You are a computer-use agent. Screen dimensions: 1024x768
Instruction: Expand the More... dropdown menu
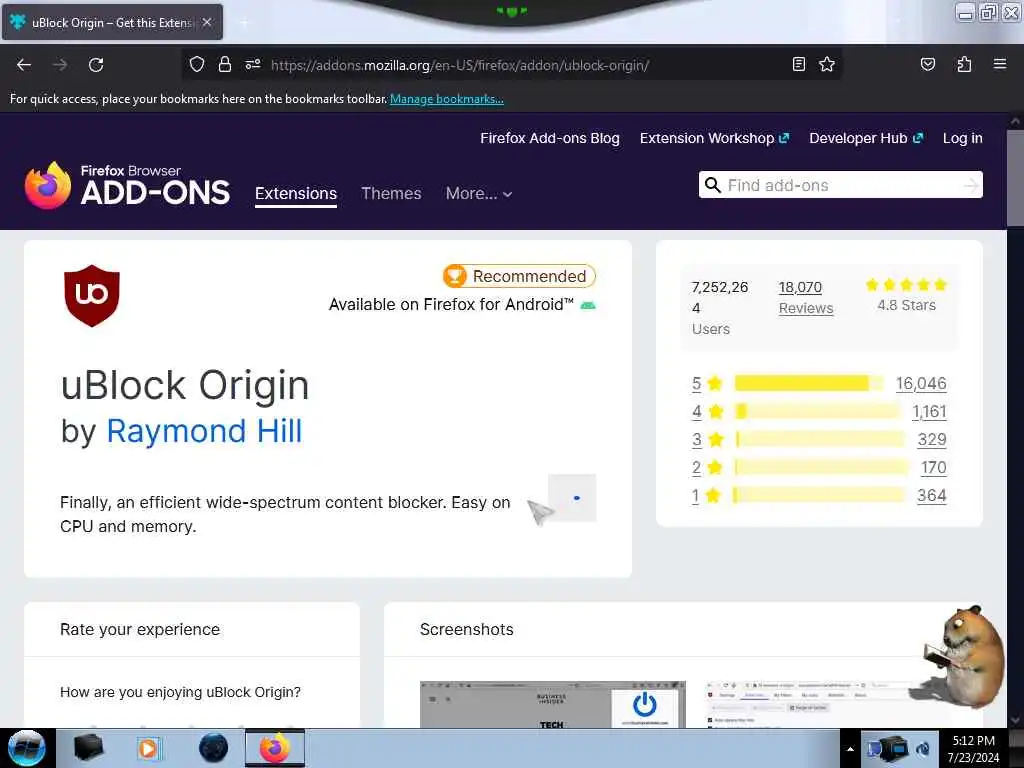coord(479,193)
